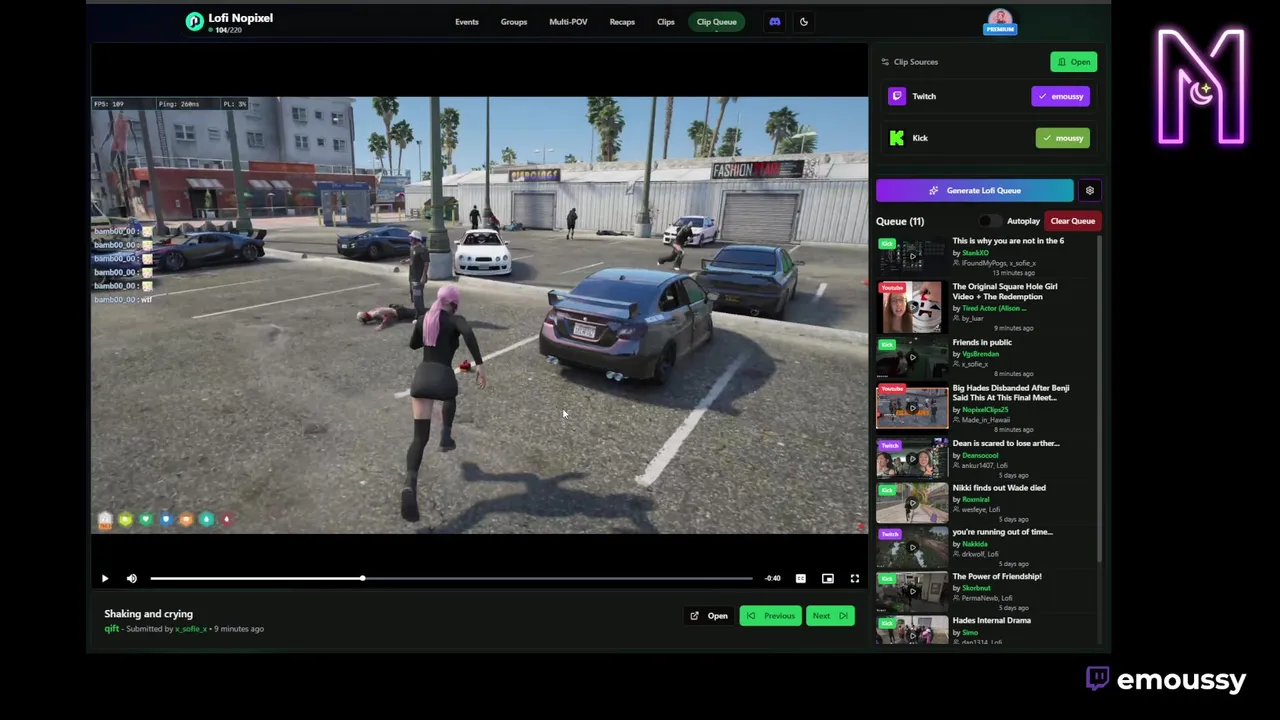Skip to the Next clip
The image size is (1280, 720).
pos(829,616)
